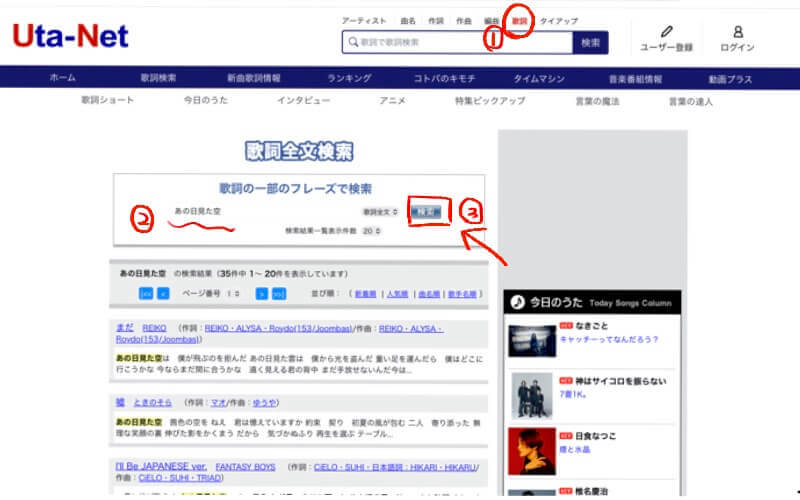The height and width of the screenshot is (500, 800).
Task: Select the 曲名 search type tab
Action: pos(408,21)
